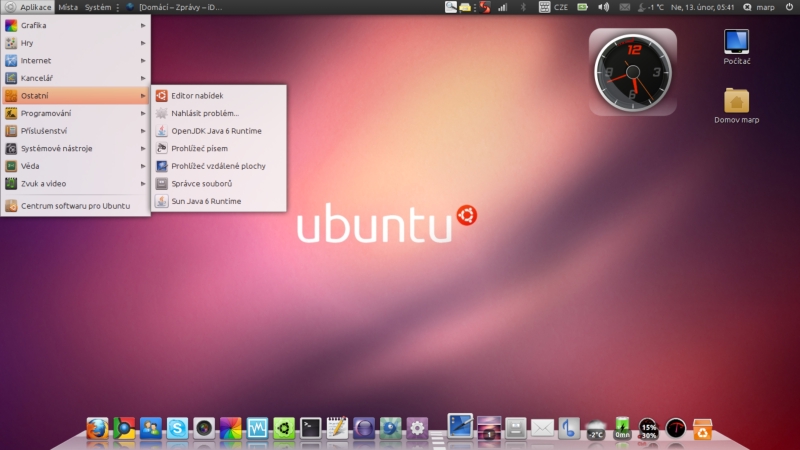The height and width of the screenshot is (450, 800).
Task: Launch Firefox from the dock
Action: 97,428
